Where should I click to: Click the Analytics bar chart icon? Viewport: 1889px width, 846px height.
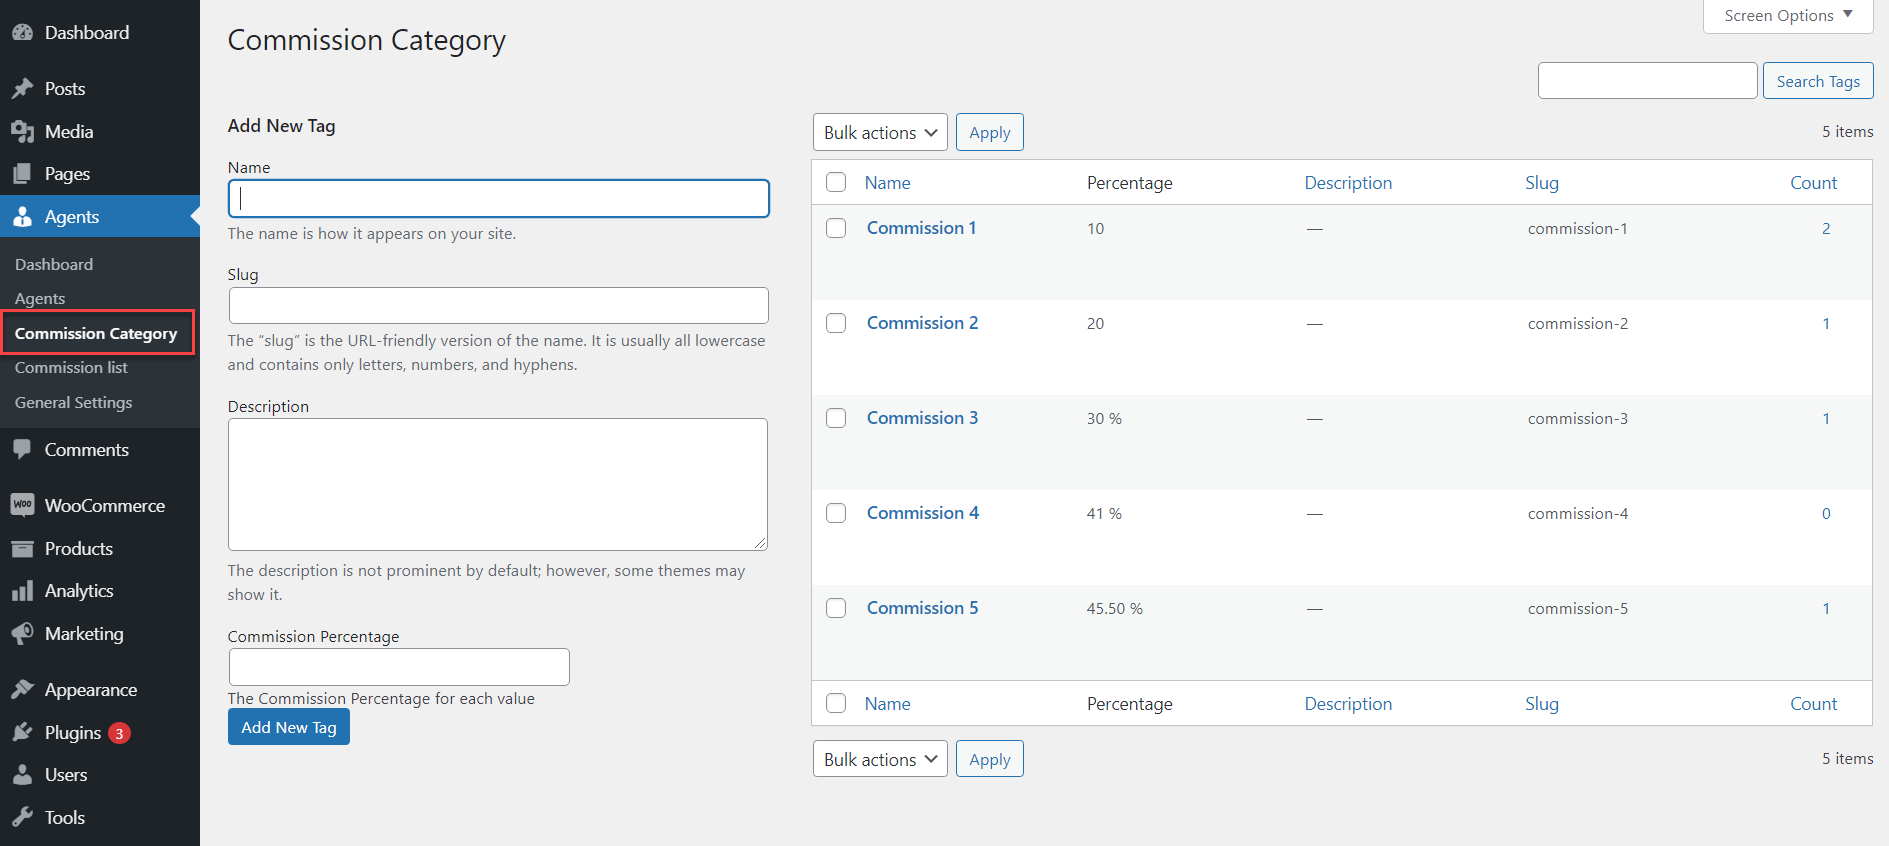[x=22, y=591]
